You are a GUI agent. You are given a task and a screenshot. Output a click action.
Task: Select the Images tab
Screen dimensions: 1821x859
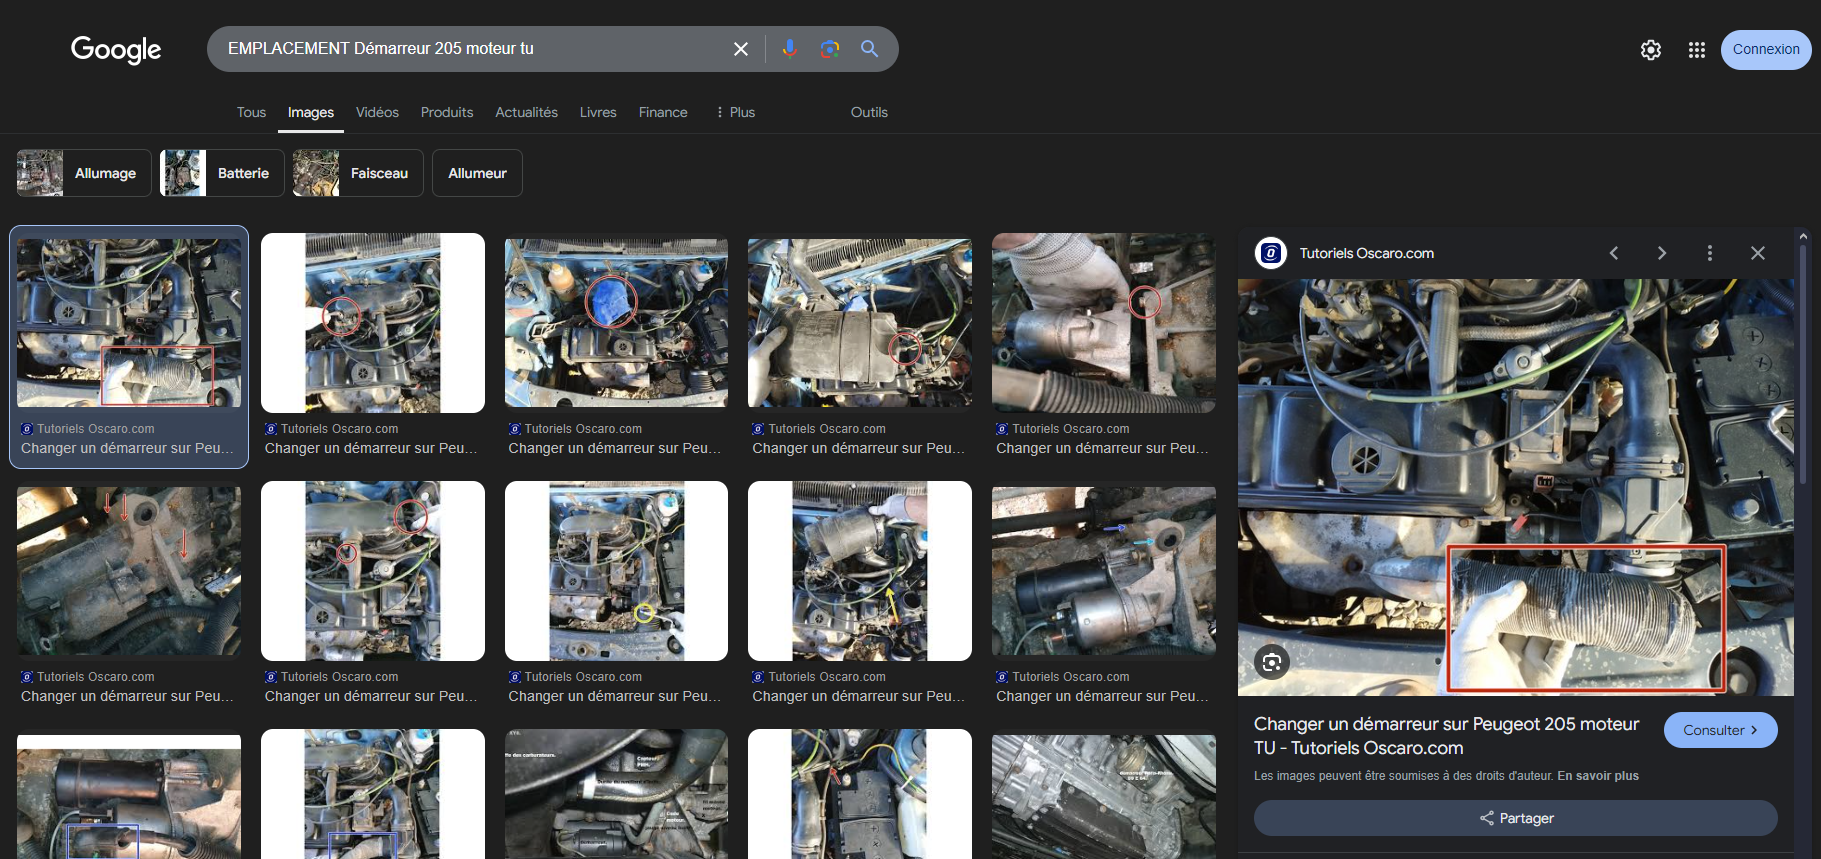click(x=311, y=112)
